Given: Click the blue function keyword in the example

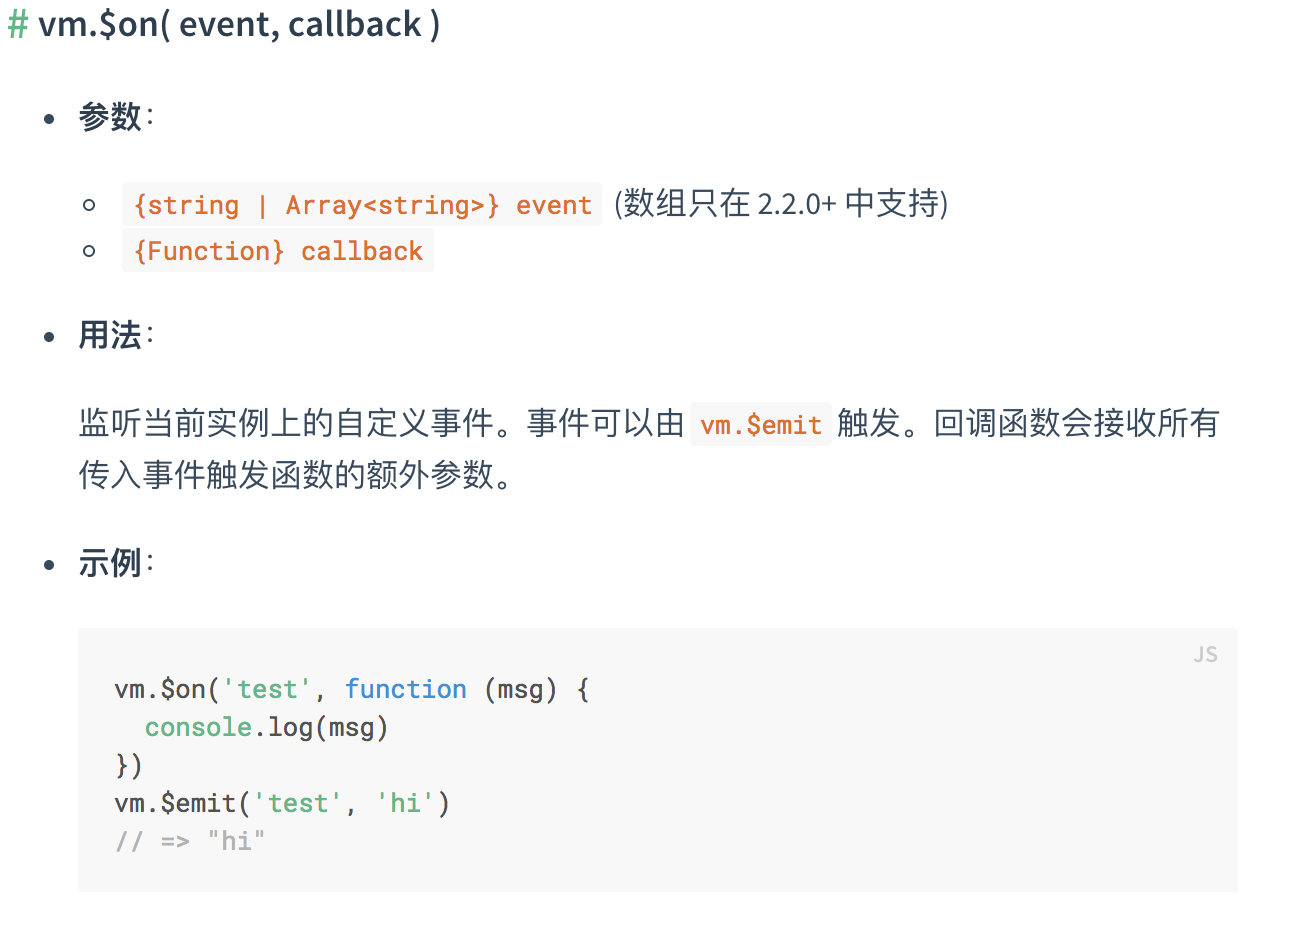Looking at the screenshot, I should point(406,689).
